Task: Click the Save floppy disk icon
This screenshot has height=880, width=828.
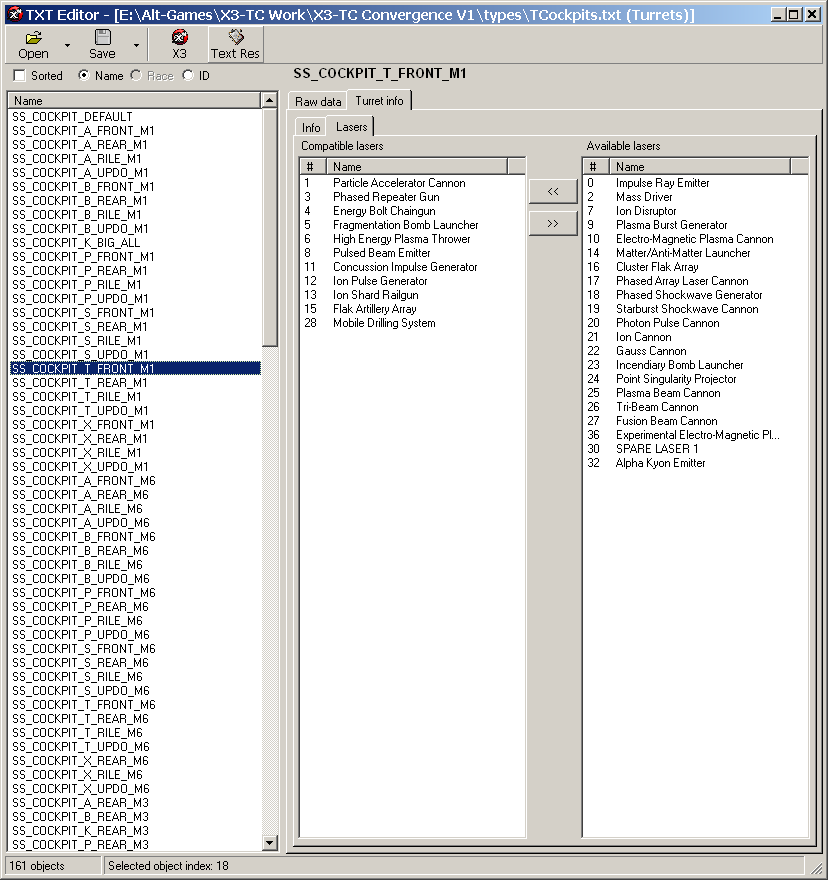Action: [x=102, y=38]
